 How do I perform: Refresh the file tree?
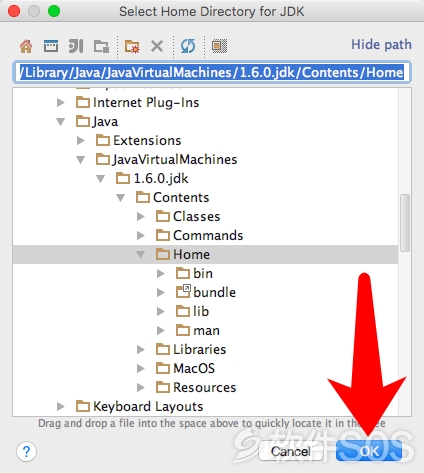coord(188,46)
